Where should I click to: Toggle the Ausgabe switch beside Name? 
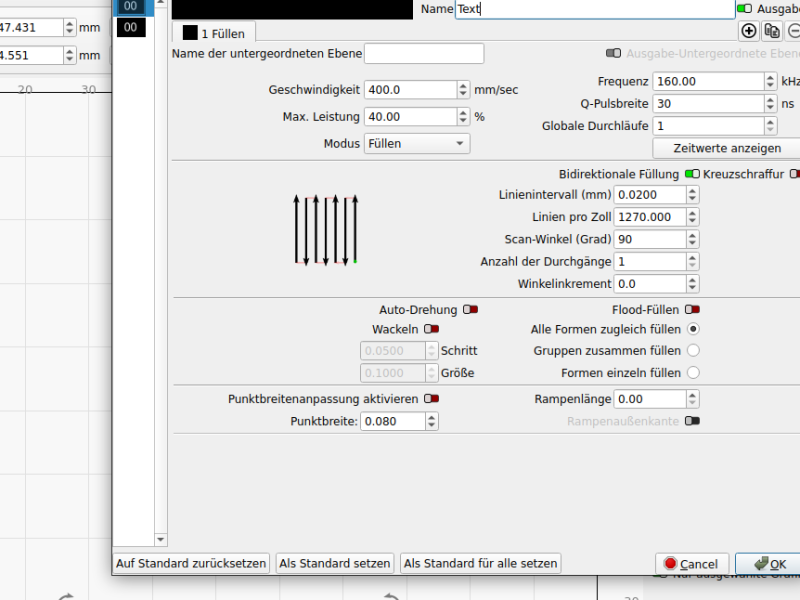(744, 9)
